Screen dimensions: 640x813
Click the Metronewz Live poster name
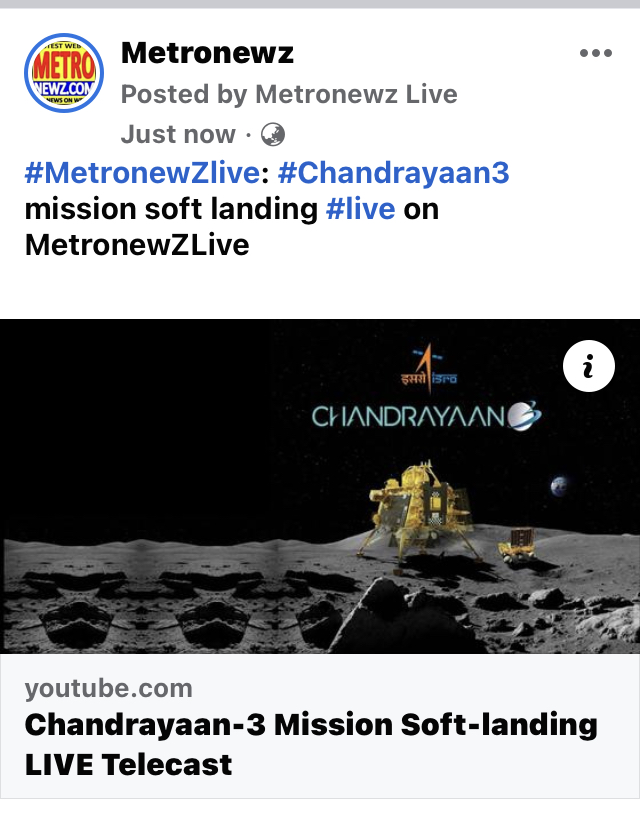coord(356,94)
